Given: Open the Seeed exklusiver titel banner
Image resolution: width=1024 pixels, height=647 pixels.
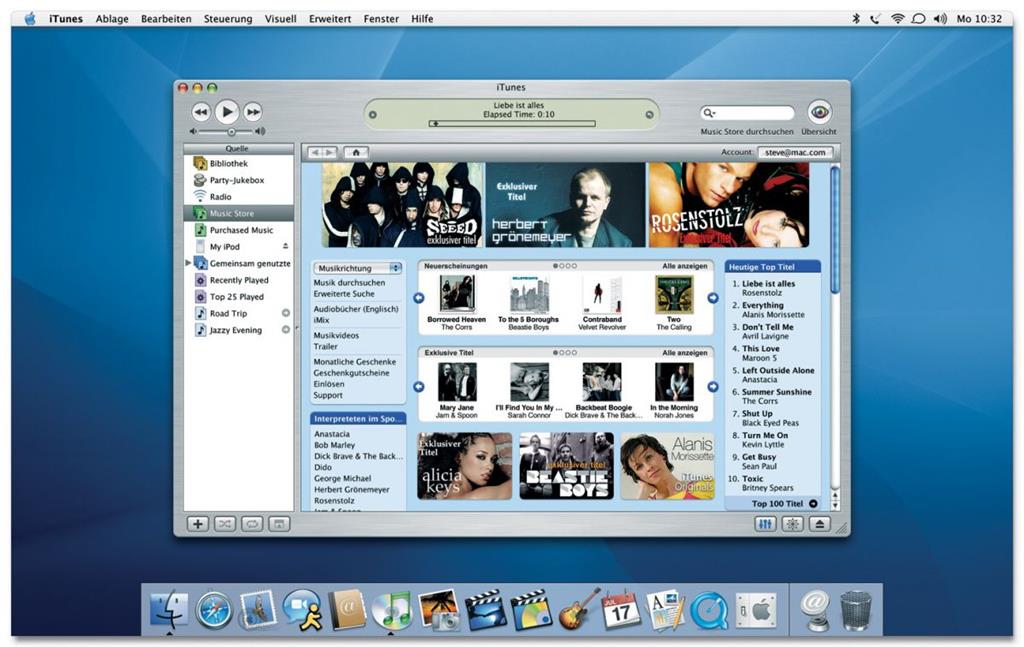Looking at the screenshot, I should tap(403, 205).
